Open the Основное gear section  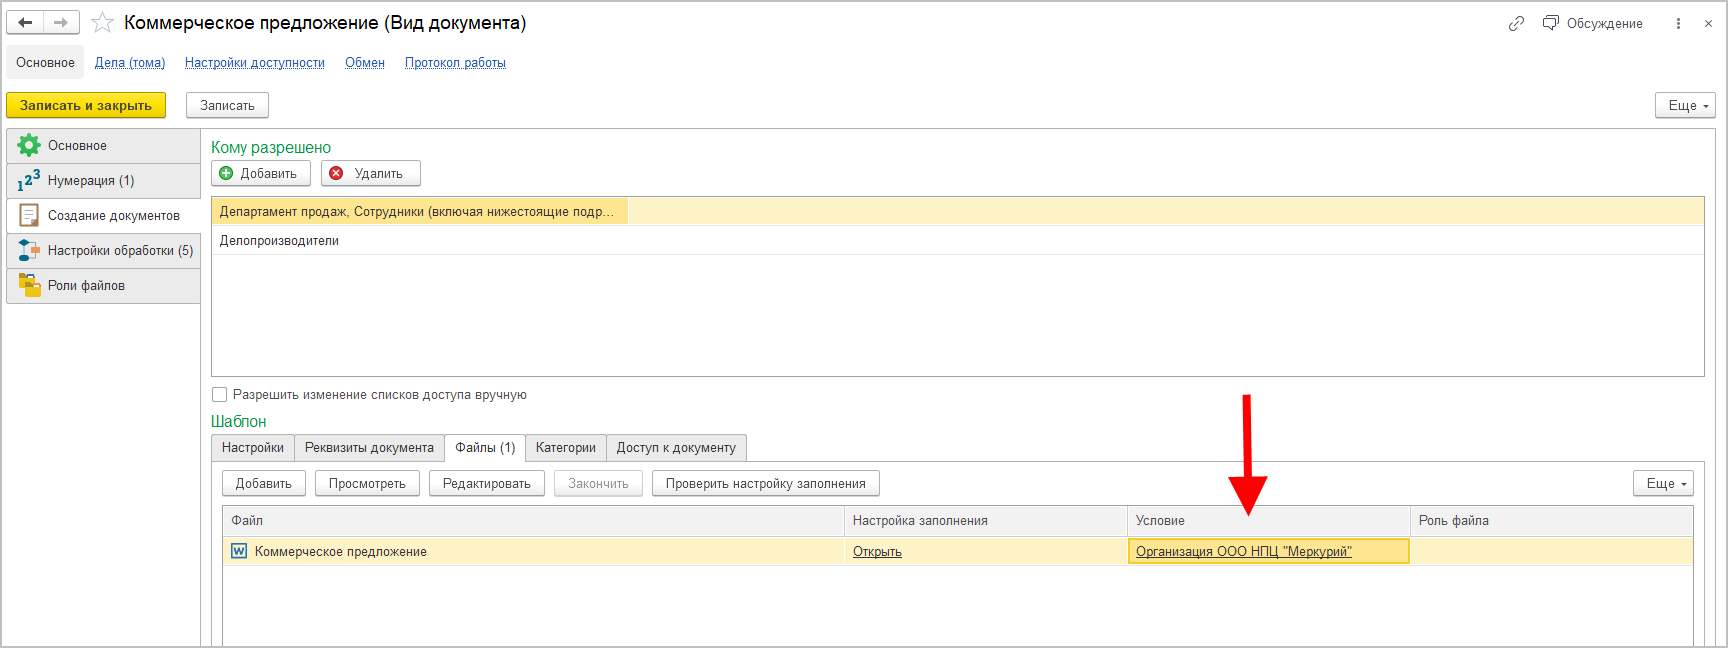click(103, 146)
